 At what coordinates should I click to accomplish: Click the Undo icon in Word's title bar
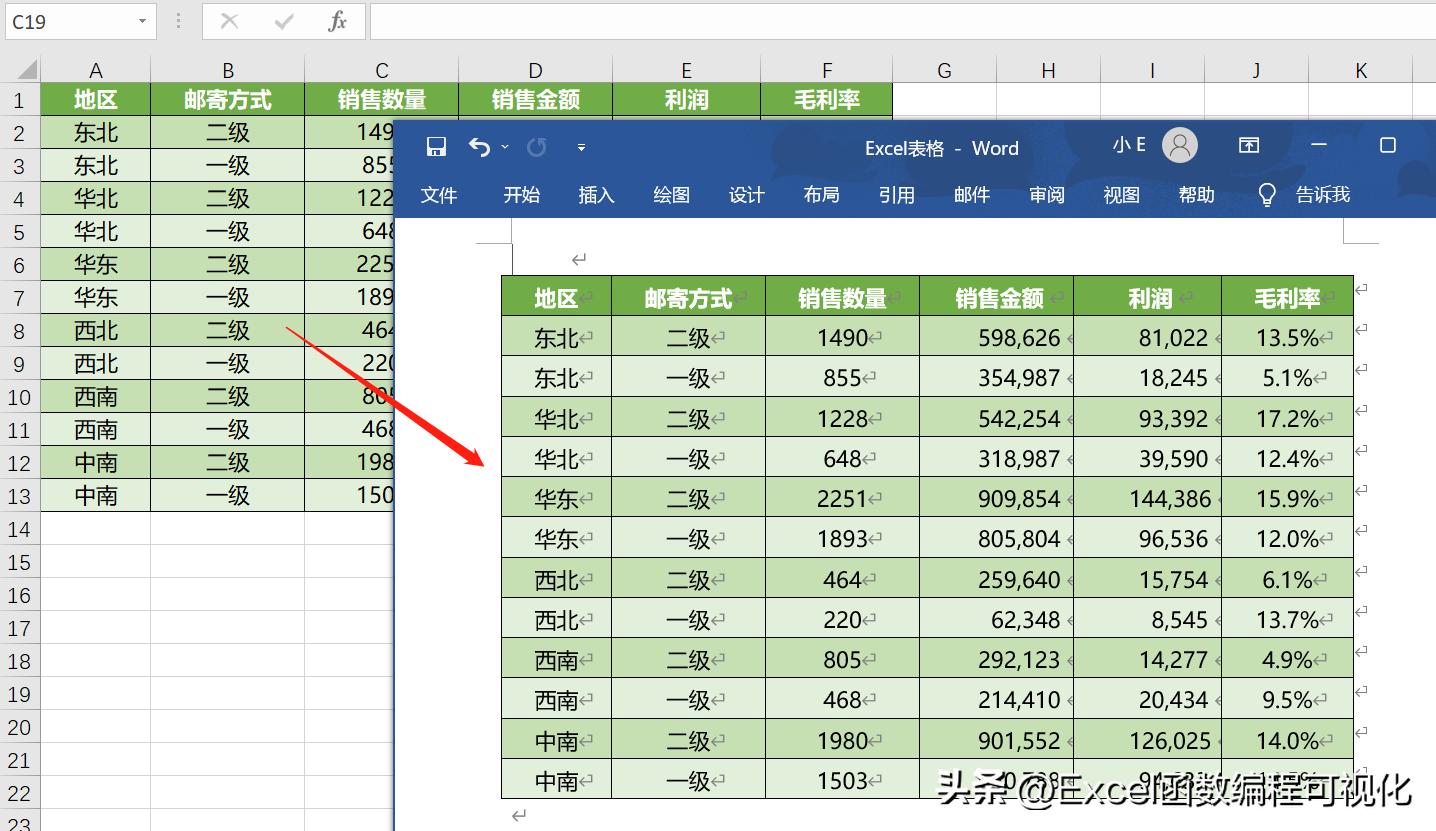(x=480, y=146)
